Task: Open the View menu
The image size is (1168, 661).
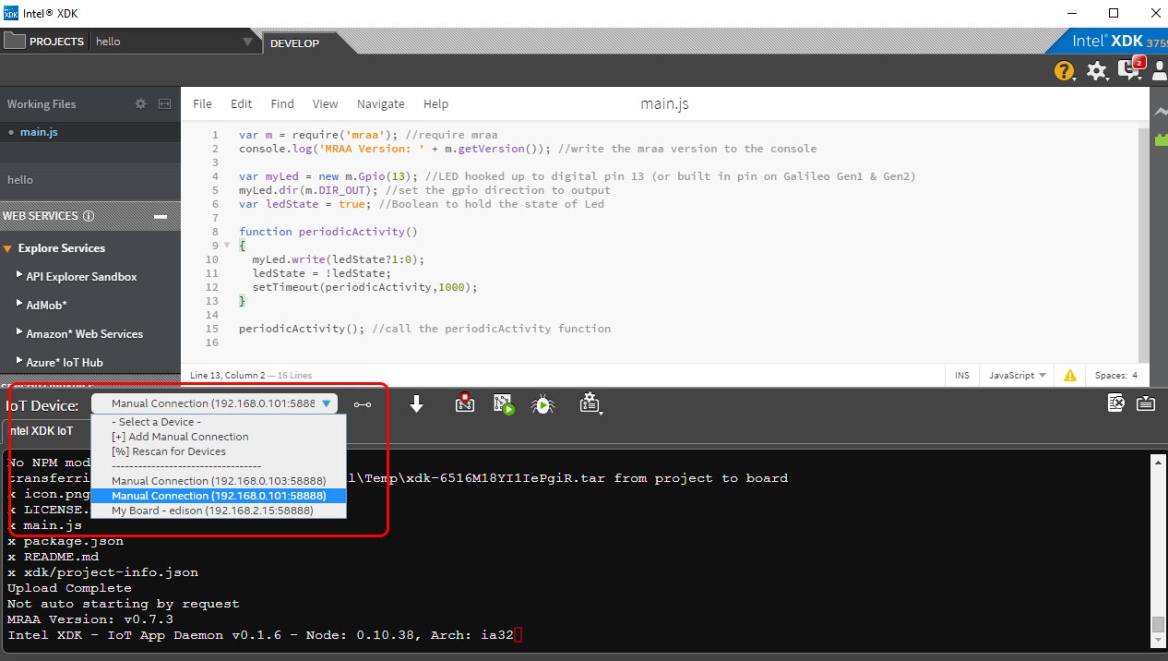Action: click(325, 104)
